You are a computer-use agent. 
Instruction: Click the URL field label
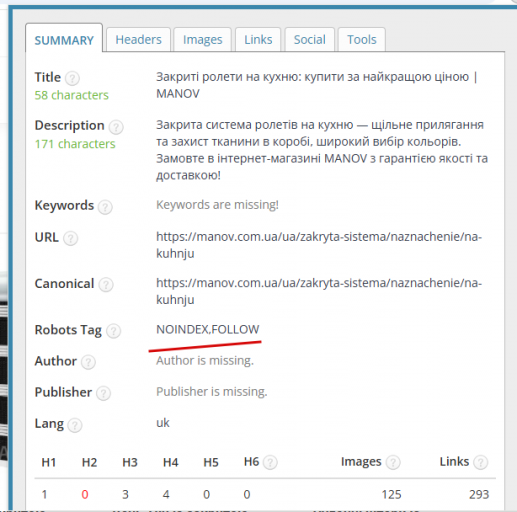47,237
